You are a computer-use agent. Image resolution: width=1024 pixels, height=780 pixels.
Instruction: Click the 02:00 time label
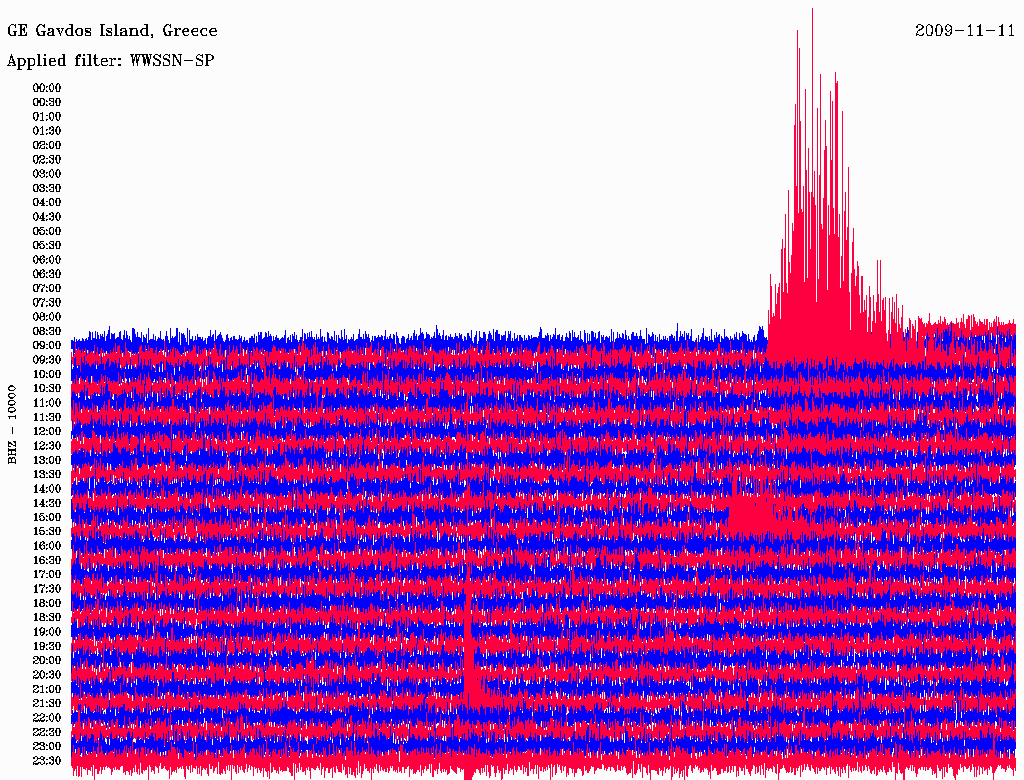point(47,146)
